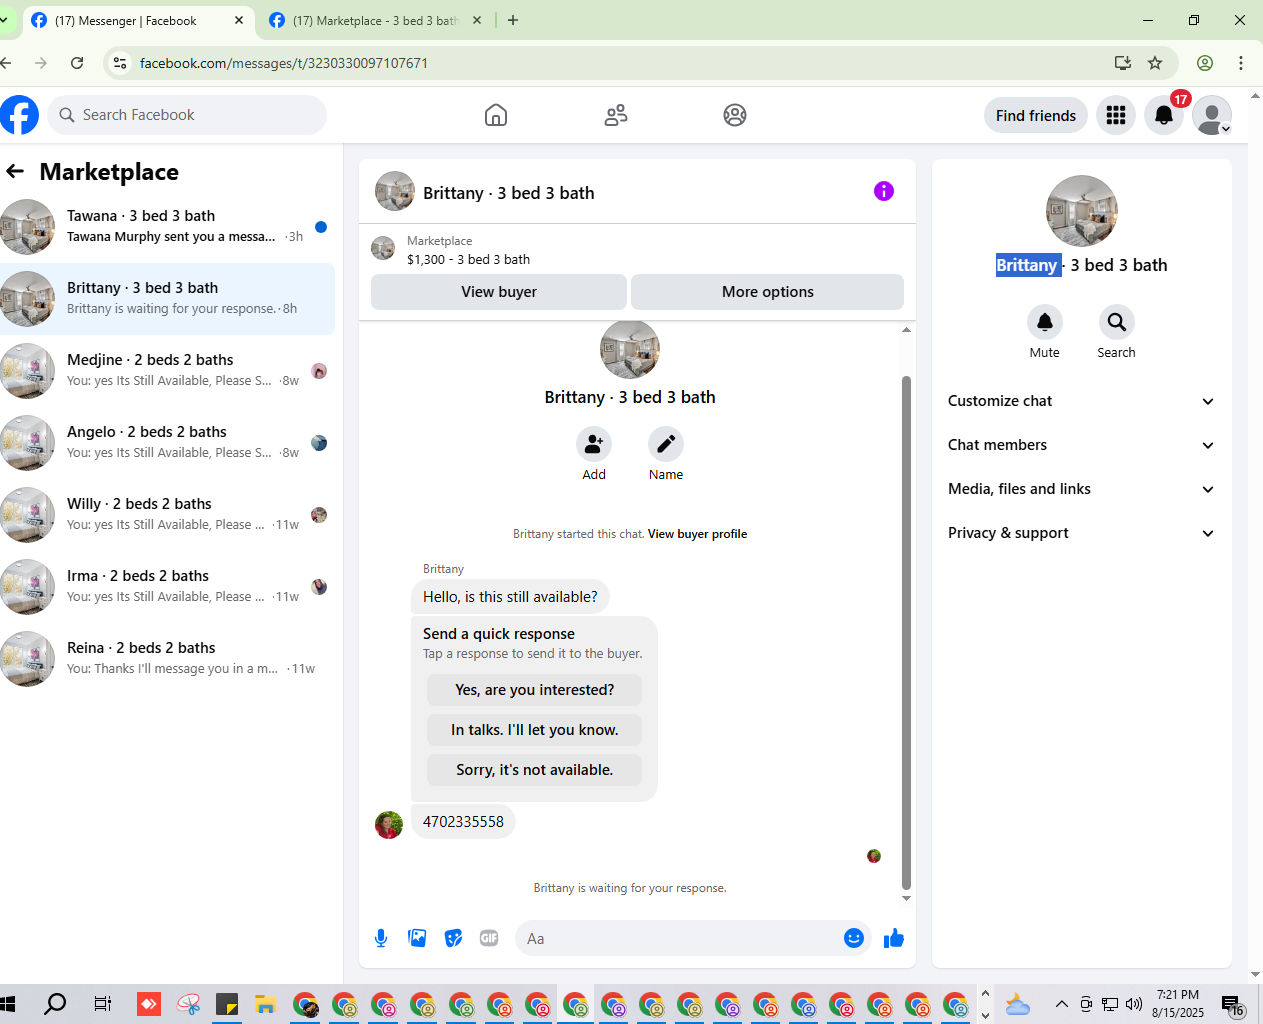
Task: Open Reina 2 beds 2 baths conversation
Action: click(167, 659)
